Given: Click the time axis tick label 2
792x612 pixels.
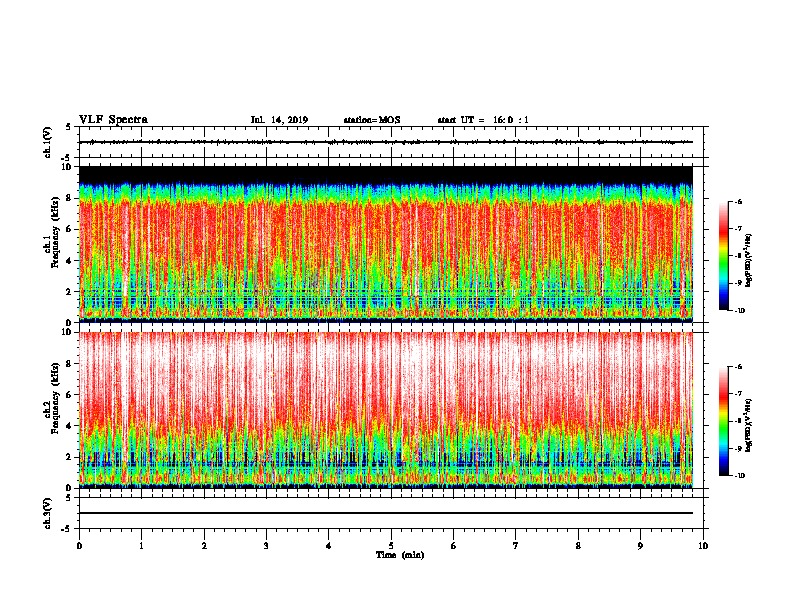Looking at the screenshot, I should [204, 546].
